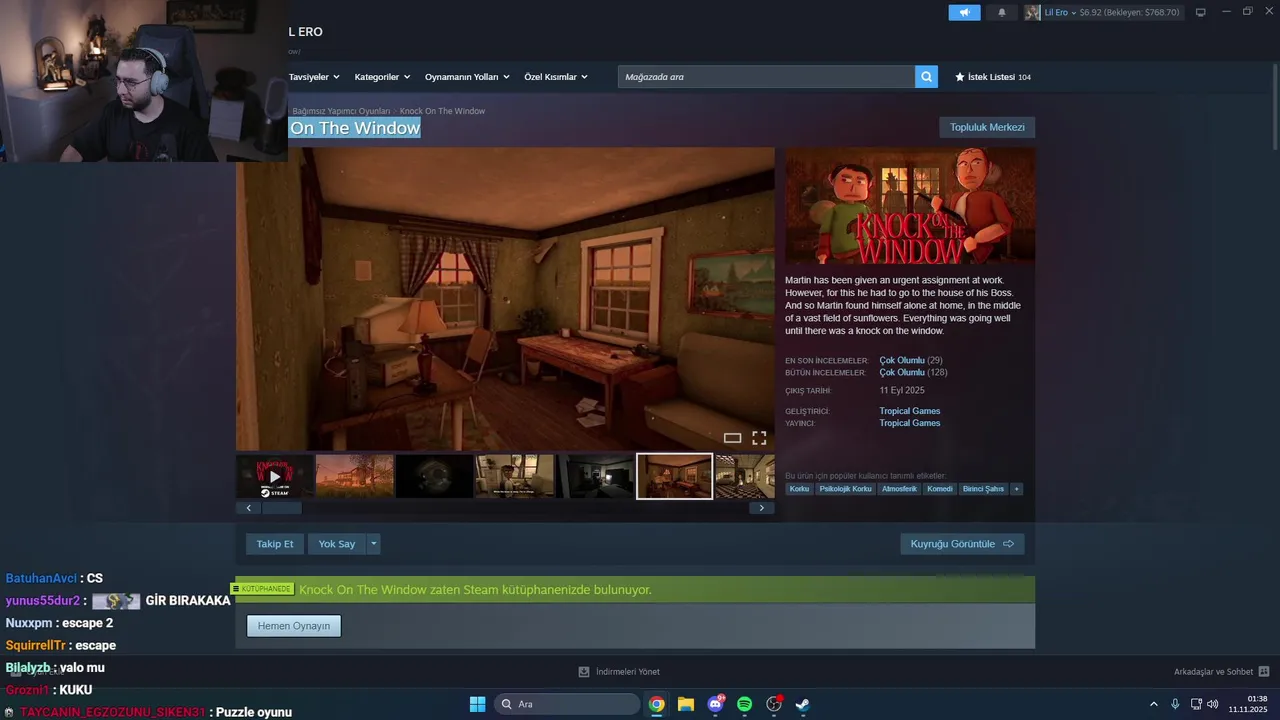This screenshot has width=1280, height=720.
Task: Enter fullscreen screenshot view icon
Action: [759, 438]
